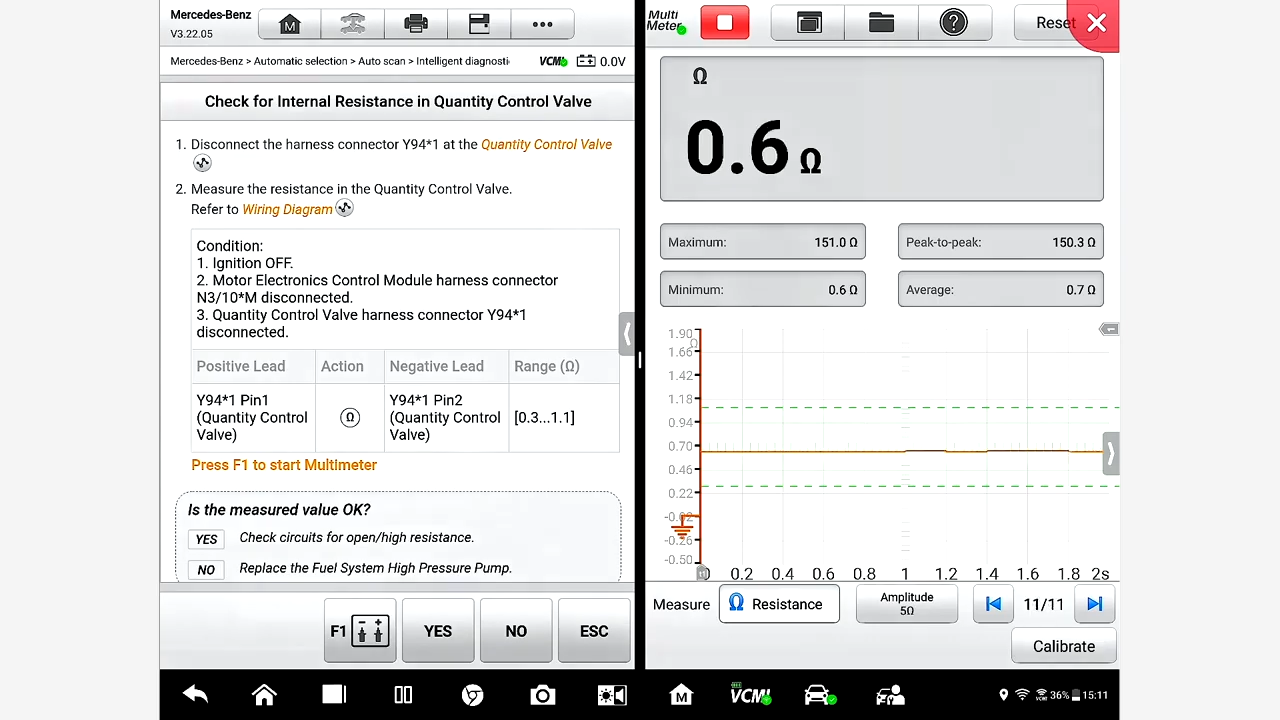Open the screenshot gallery icon in Multi Meter panel
Screen dimensions: 1280x720
click(808, 22)
